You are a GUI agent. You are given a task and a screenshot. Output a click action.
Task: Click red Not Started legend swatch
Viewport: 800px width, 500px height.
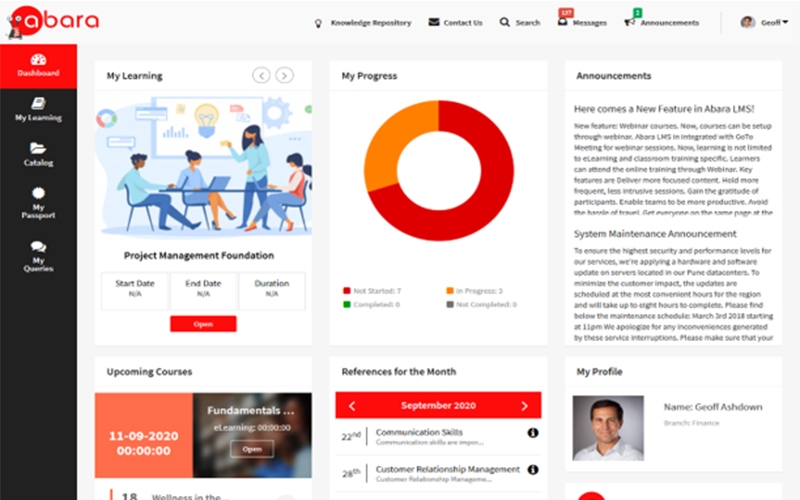coord(347,291)
